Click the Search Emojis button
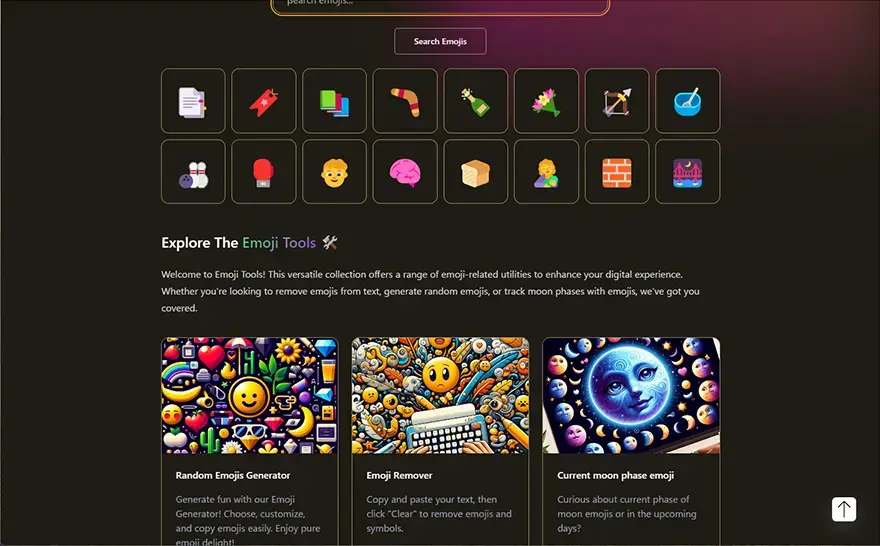880x546 pixels. click(440, 42)
